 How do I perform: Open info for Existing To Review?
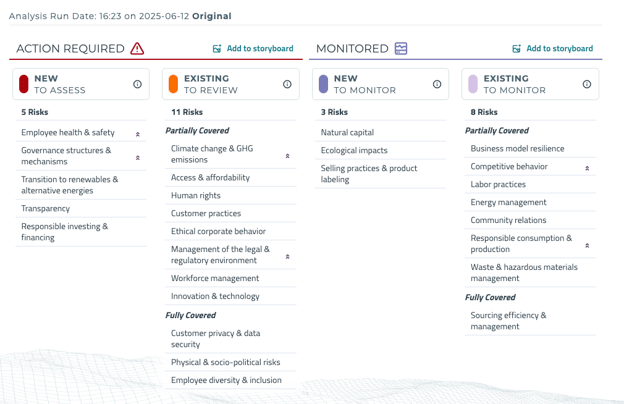click(287, 84)
